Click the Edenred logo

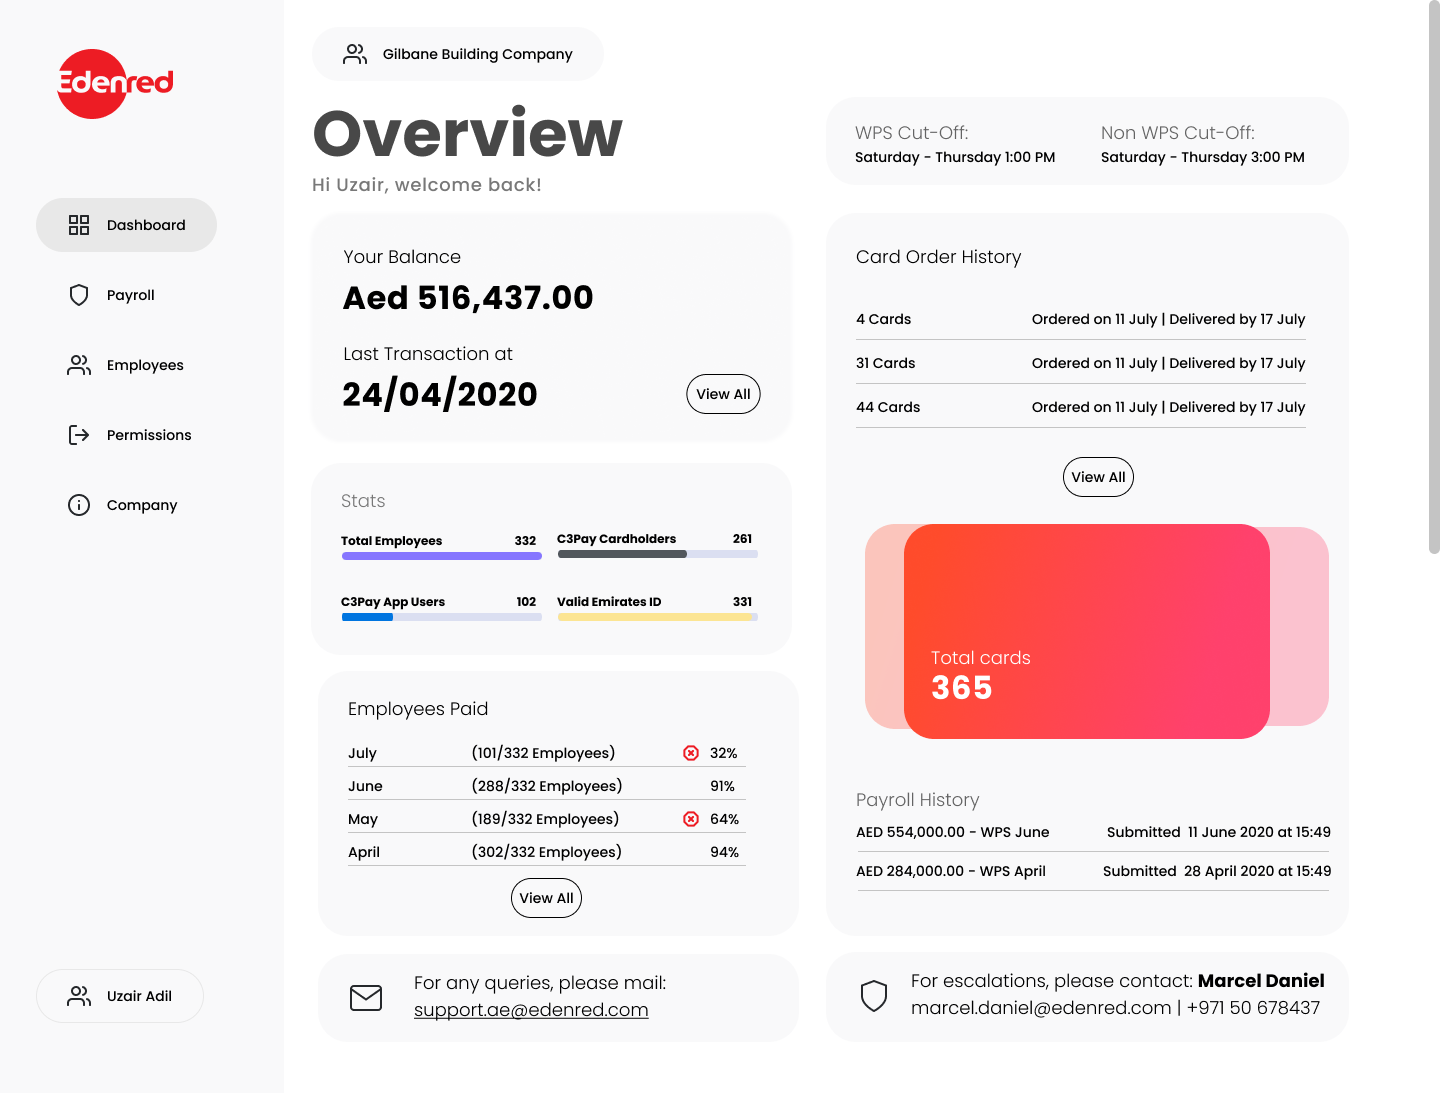click(x=115, y=84)
